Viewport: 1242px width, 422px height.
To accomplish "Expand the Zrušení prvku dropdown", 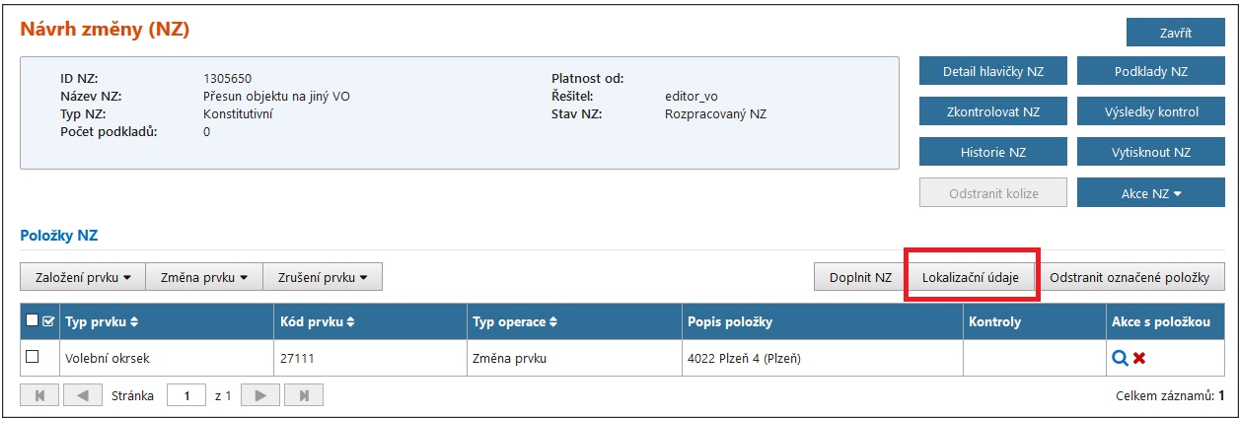I will point(323,277).
